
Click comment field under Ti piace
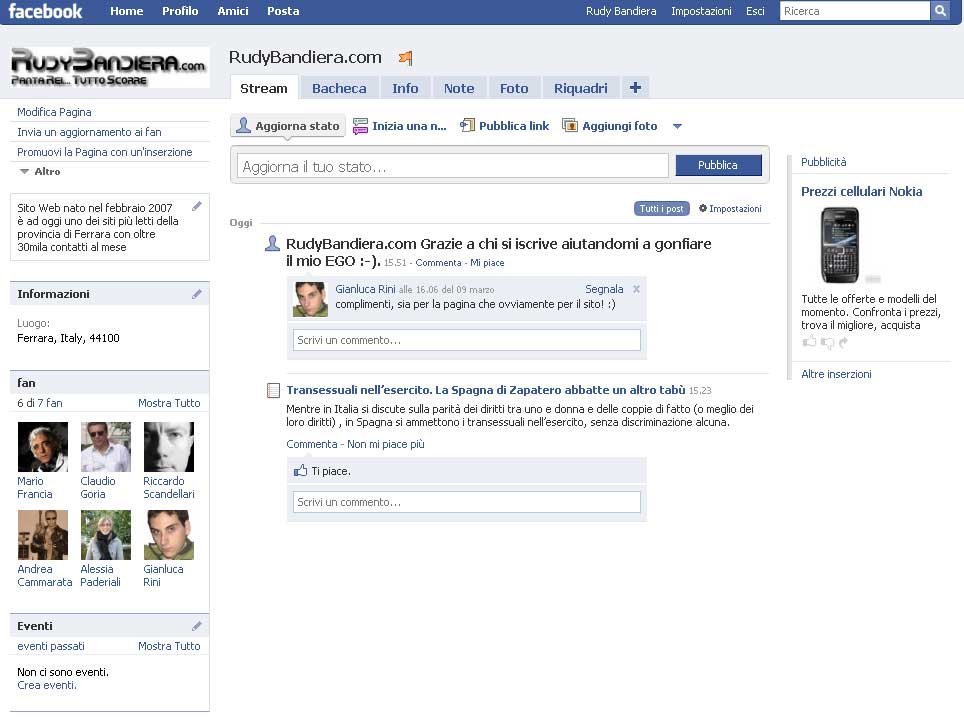467,502
